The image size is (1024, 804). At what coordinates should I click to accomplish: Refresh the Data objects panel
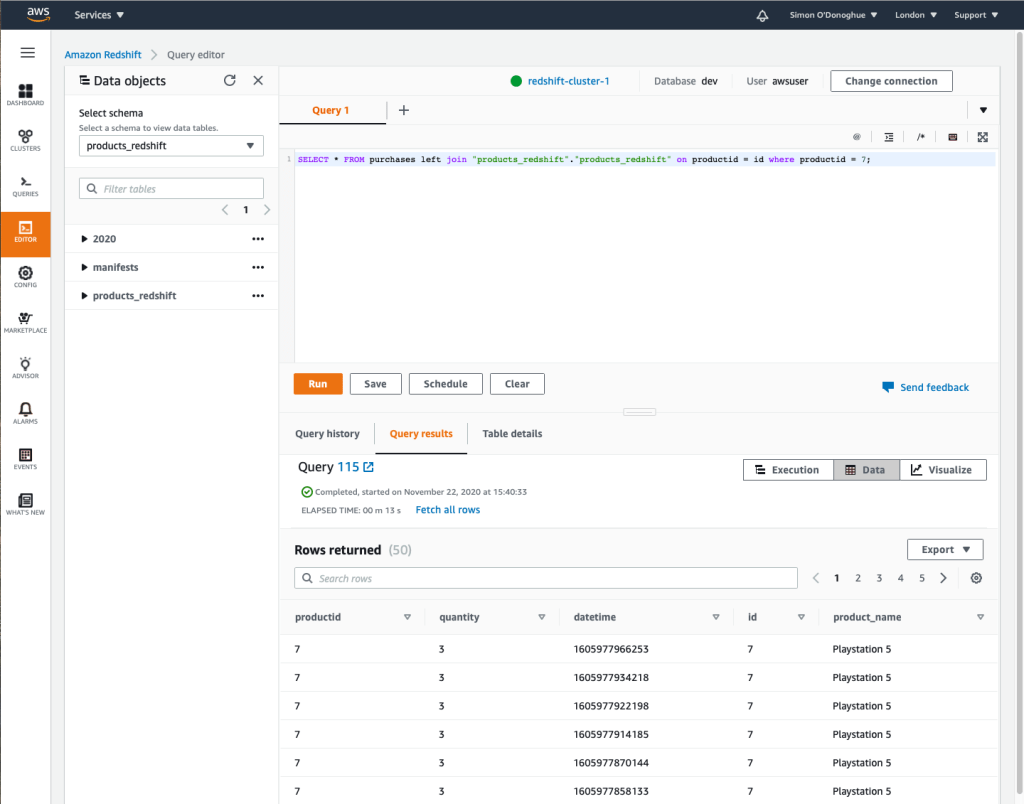[x=230, y=81]
